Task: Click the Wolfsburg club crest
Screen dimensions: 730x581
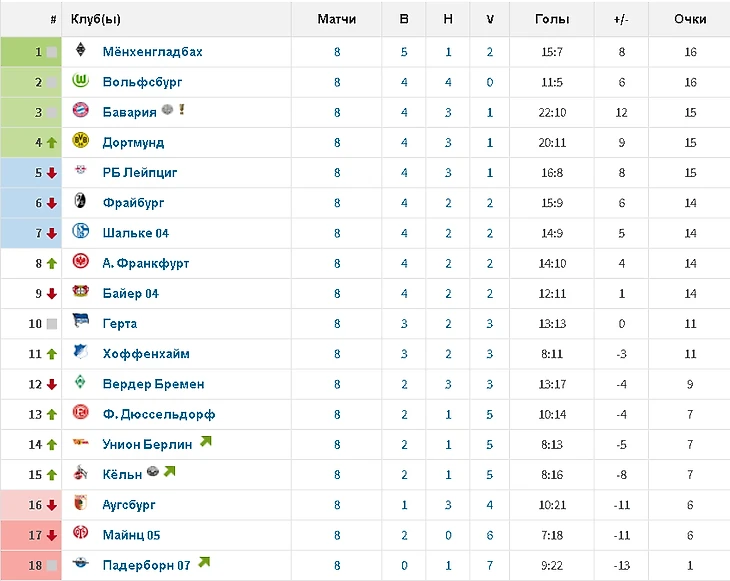Action: [x=82, y=81]
